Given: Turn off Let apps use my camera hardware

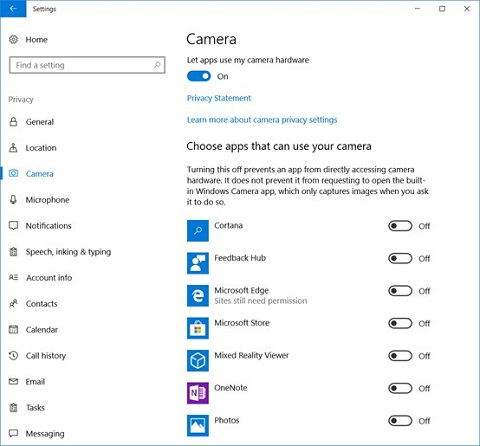Looking at the screenshot, I should [199, 76].
